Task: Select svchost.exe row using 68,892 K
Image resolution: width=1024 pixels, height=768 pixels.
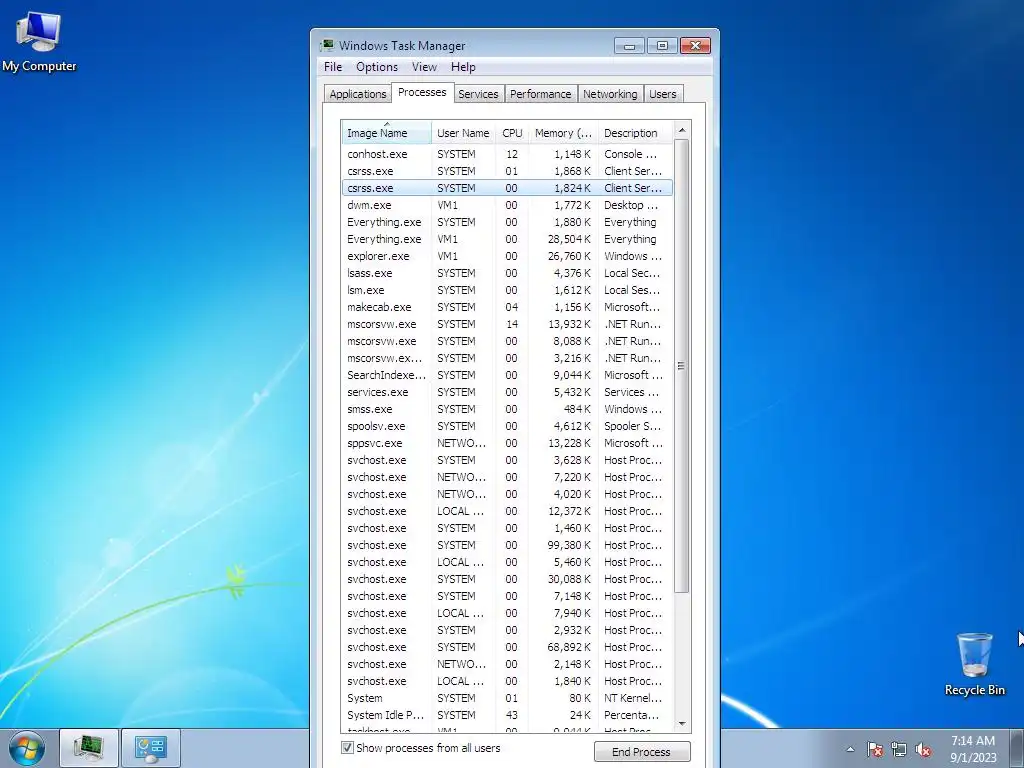Action: click(x=507, y=647)
